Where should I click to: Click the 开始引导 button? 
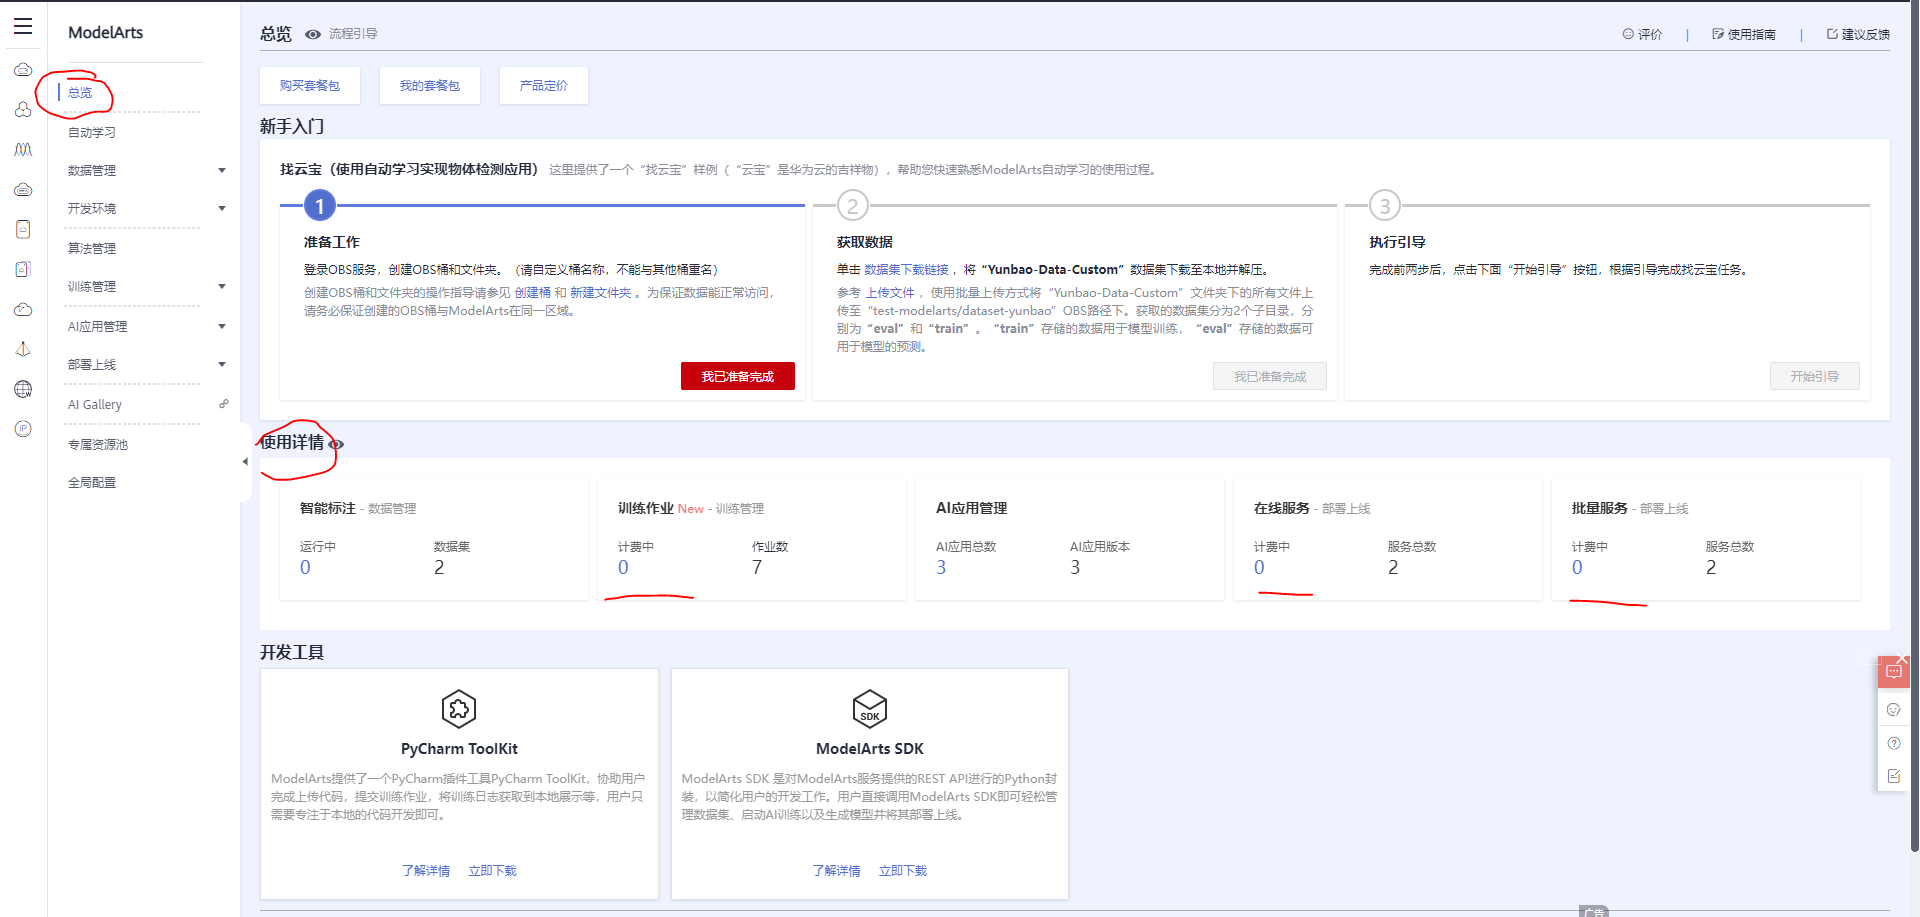pos(1815,376)
